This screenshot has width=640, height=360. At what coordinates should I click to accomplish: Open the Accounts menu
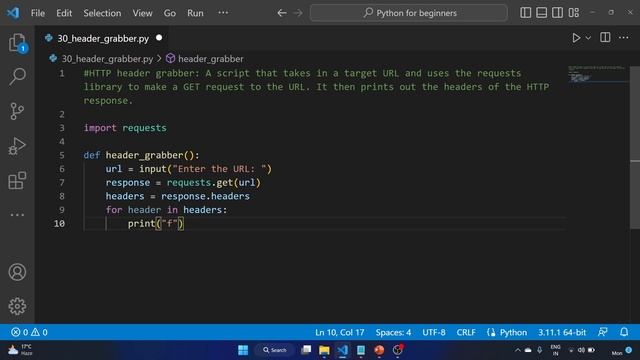coord(17,272)
